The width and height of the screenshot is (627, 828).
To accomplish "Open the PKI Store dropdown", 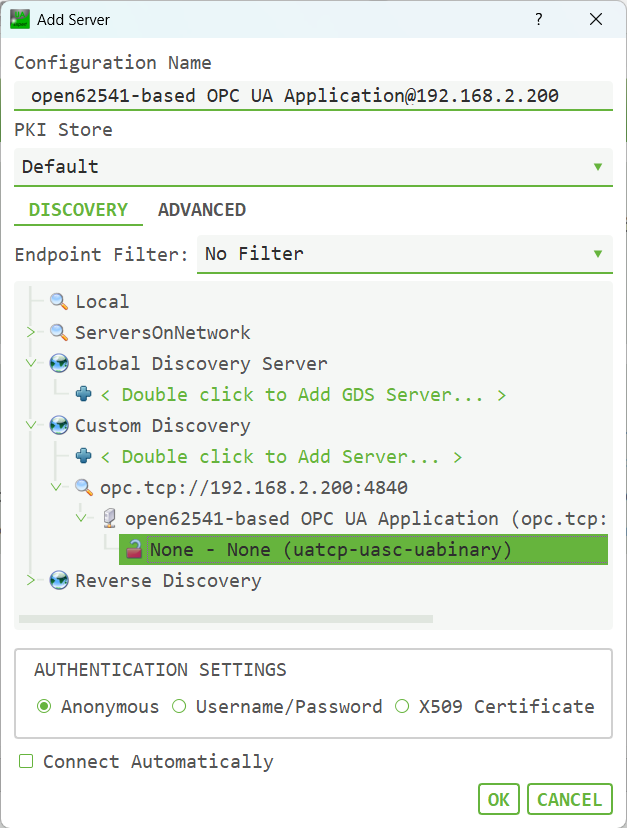I will click(x=313, y=167).
